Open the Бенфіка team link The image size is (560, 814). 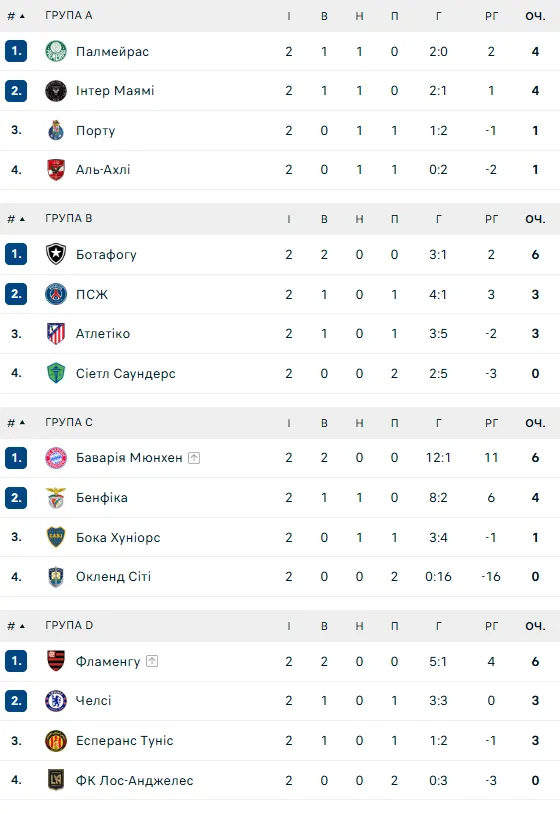(x=102, y=498)
